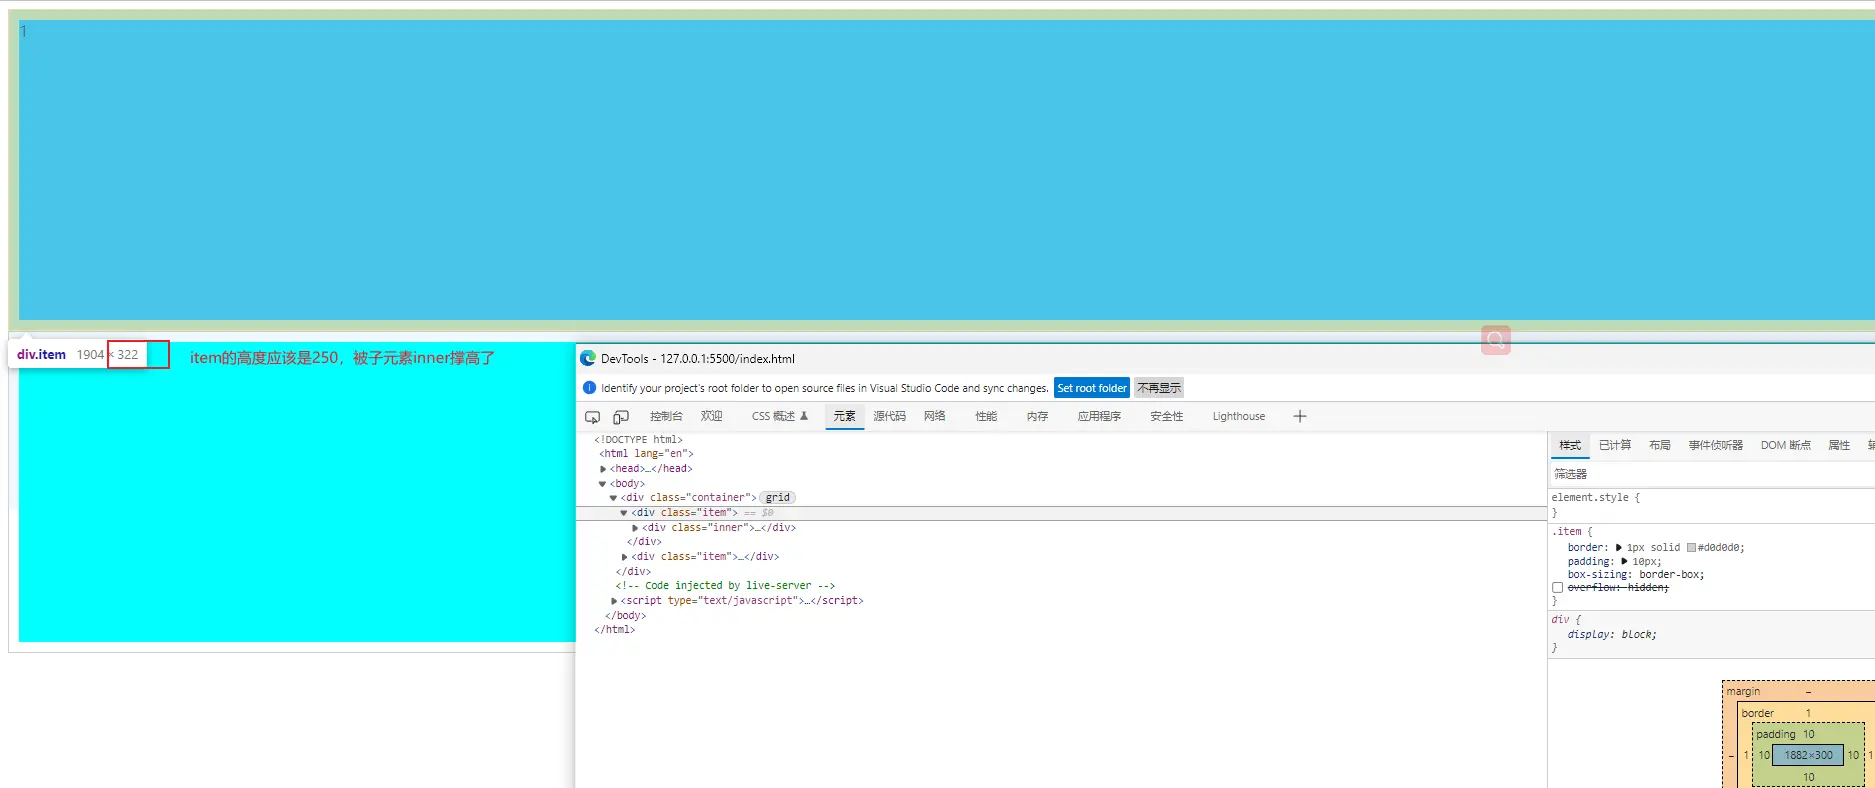1875x788 pixels.
Task: Expand the head element node
Action: pos(603,469)
